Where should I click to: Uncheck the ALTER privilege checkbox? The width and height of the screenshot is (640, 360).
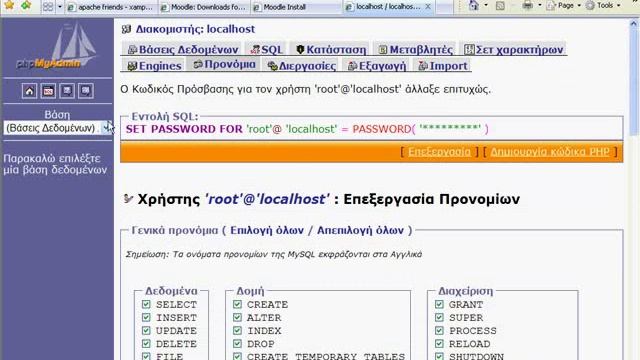click(x=237, y=317)
